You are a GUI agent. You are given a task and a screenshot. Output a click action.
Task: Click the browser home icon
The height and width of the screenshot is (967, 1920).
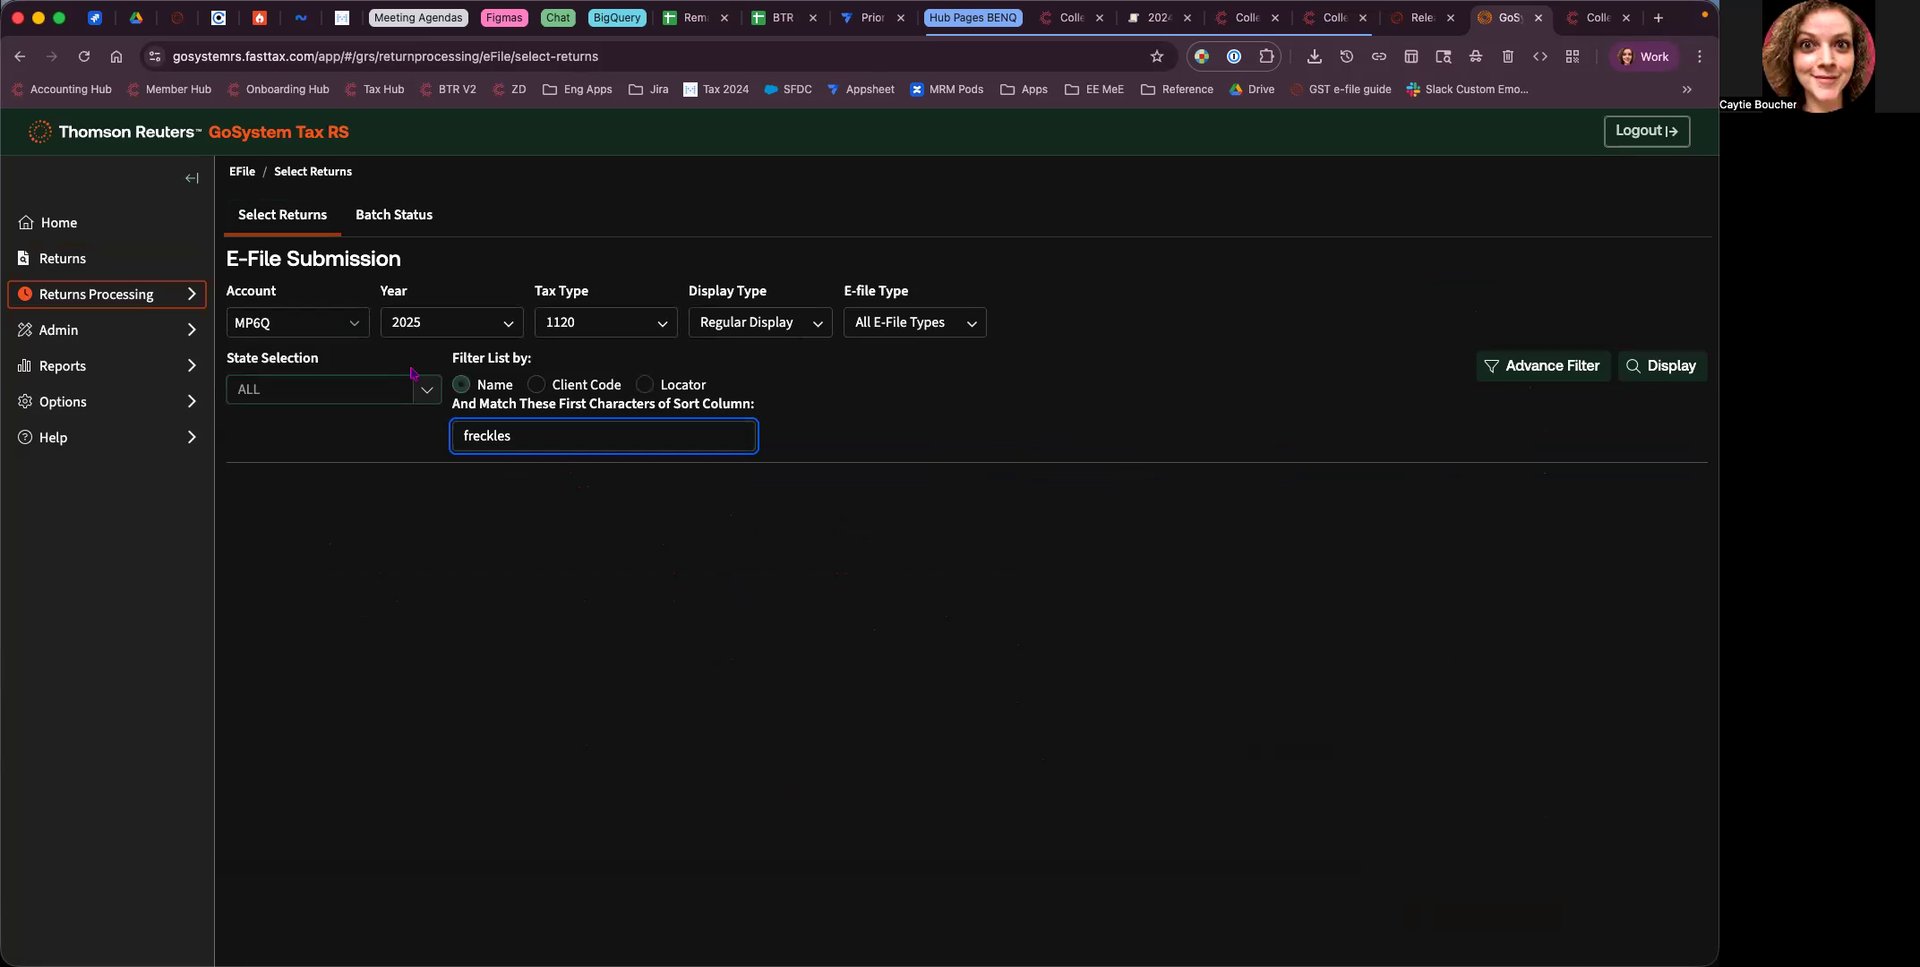116,57
